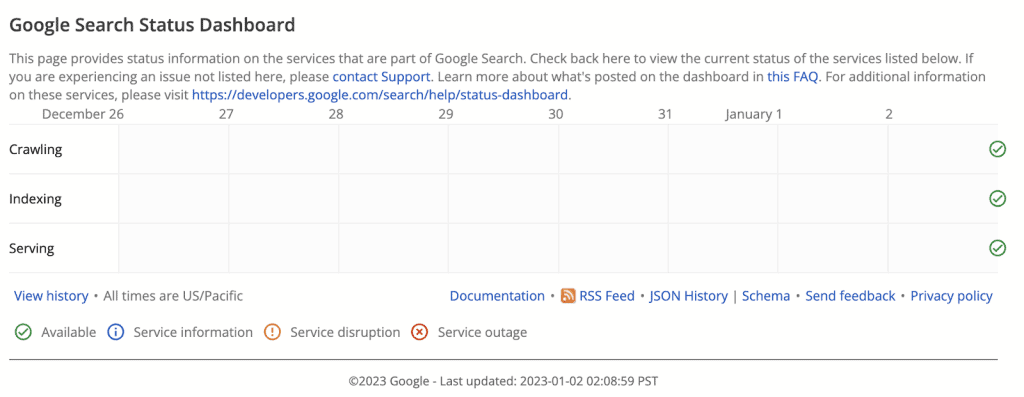Click the orange RSS feed icon

coord(568,296)
